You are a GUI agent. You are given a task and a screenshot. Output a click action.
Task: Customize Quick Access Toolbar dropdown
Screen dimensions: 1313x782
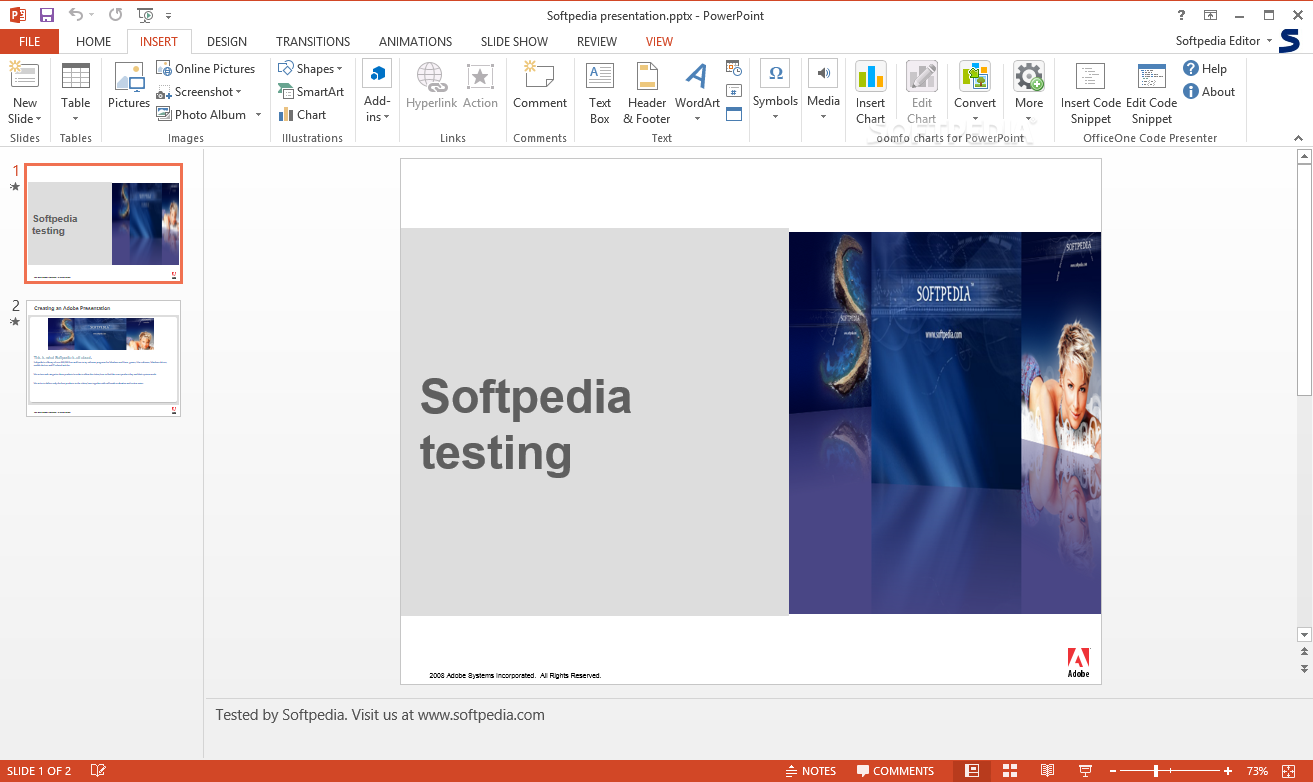(168, 16)
